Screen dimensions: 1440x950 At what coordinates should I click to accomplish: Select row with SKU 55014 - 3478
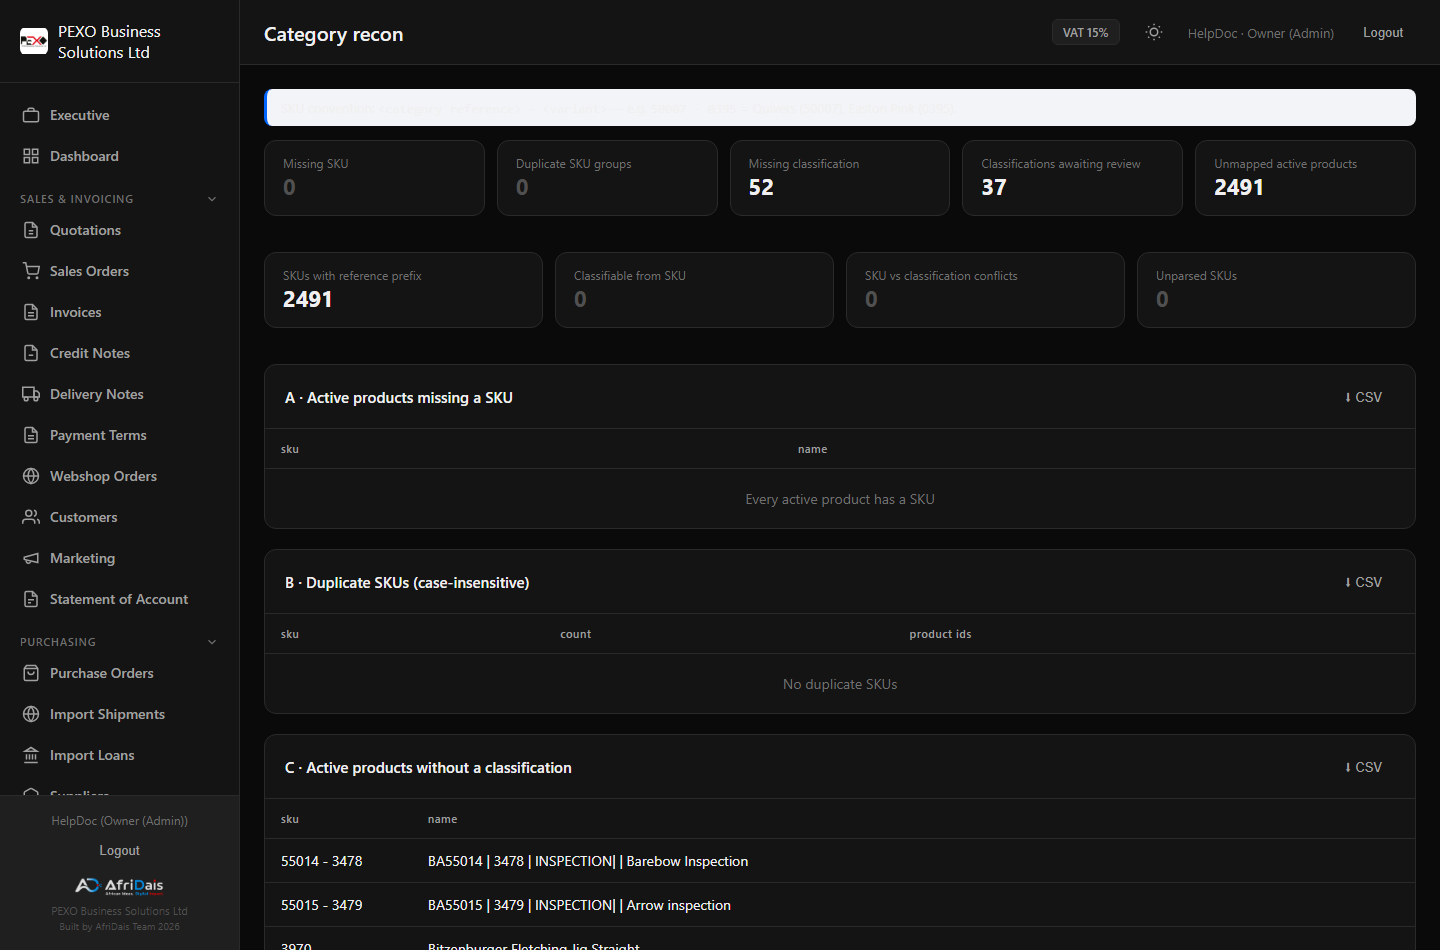[x=840, y=861]
